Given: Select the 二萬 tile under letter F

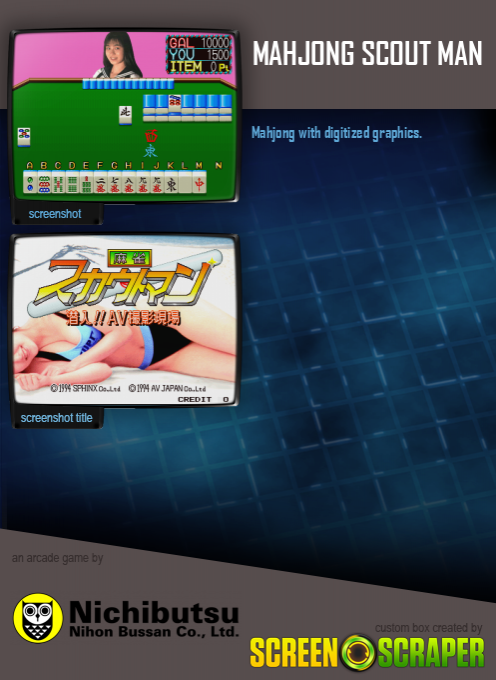Looking at the screenshot, I should pos(101,183).
